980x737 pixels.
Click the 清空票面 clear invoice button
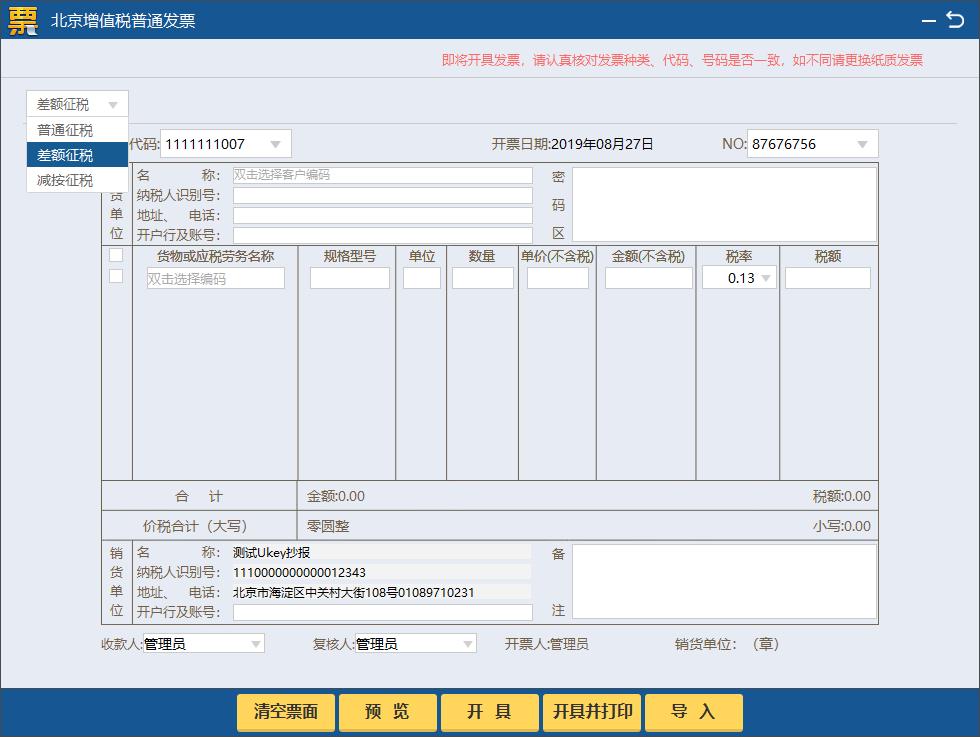(x=285, y=712)
